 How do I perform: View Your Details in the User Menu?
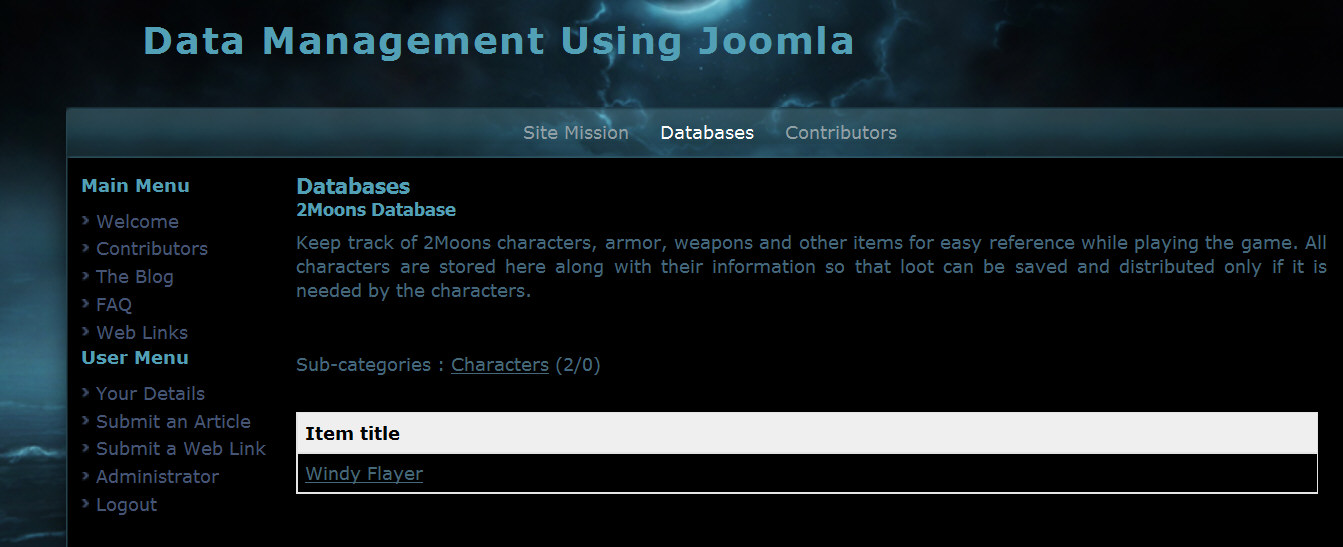point(150,394)
